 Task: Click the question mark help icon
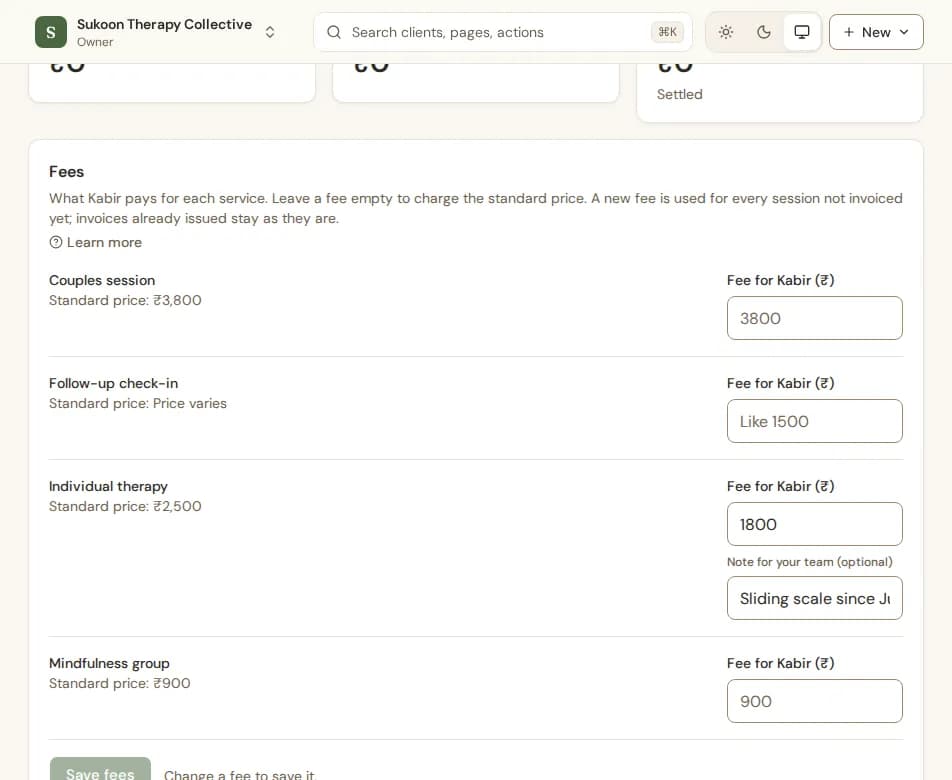point(56,242)
